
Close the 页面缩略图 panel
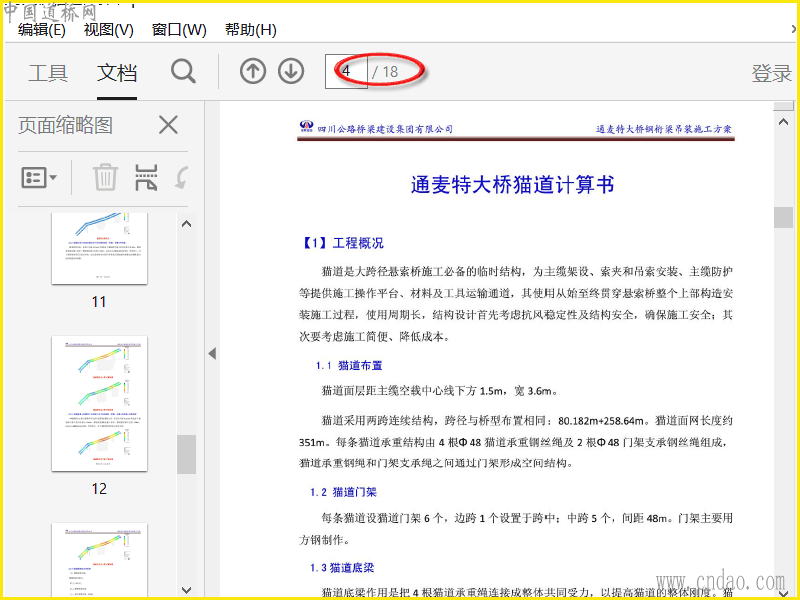(168, 125)
